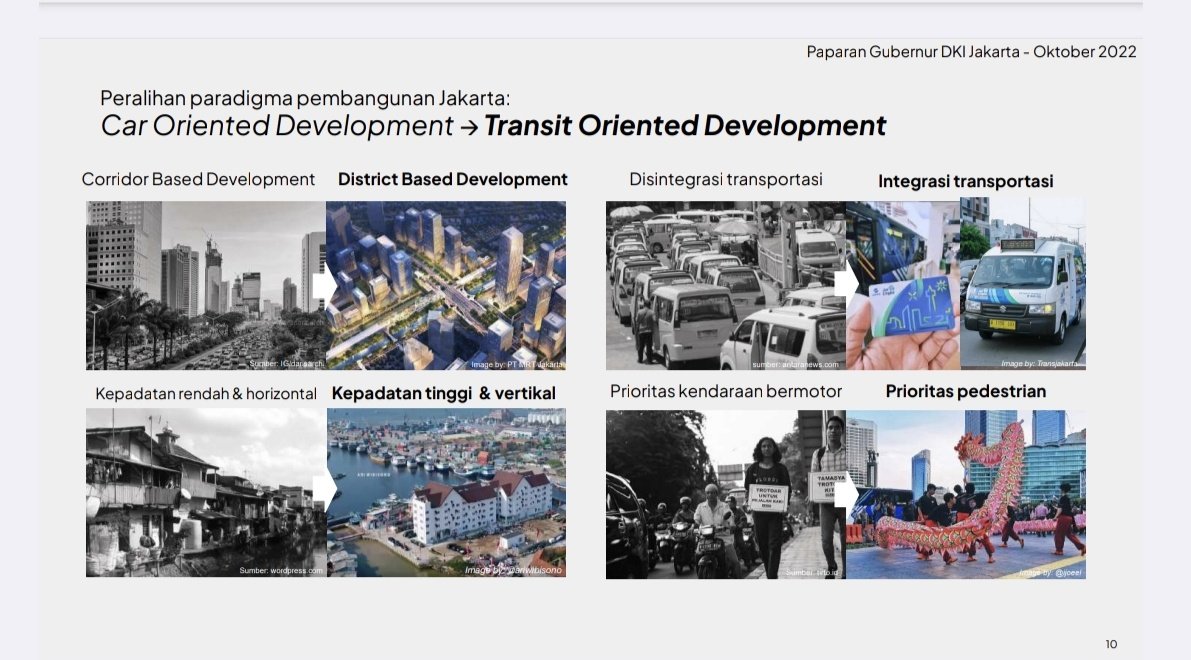Click the 'Car Oriented Development' title text
The height and width of the screenshot is (660, 1191).
click(276, 126)
